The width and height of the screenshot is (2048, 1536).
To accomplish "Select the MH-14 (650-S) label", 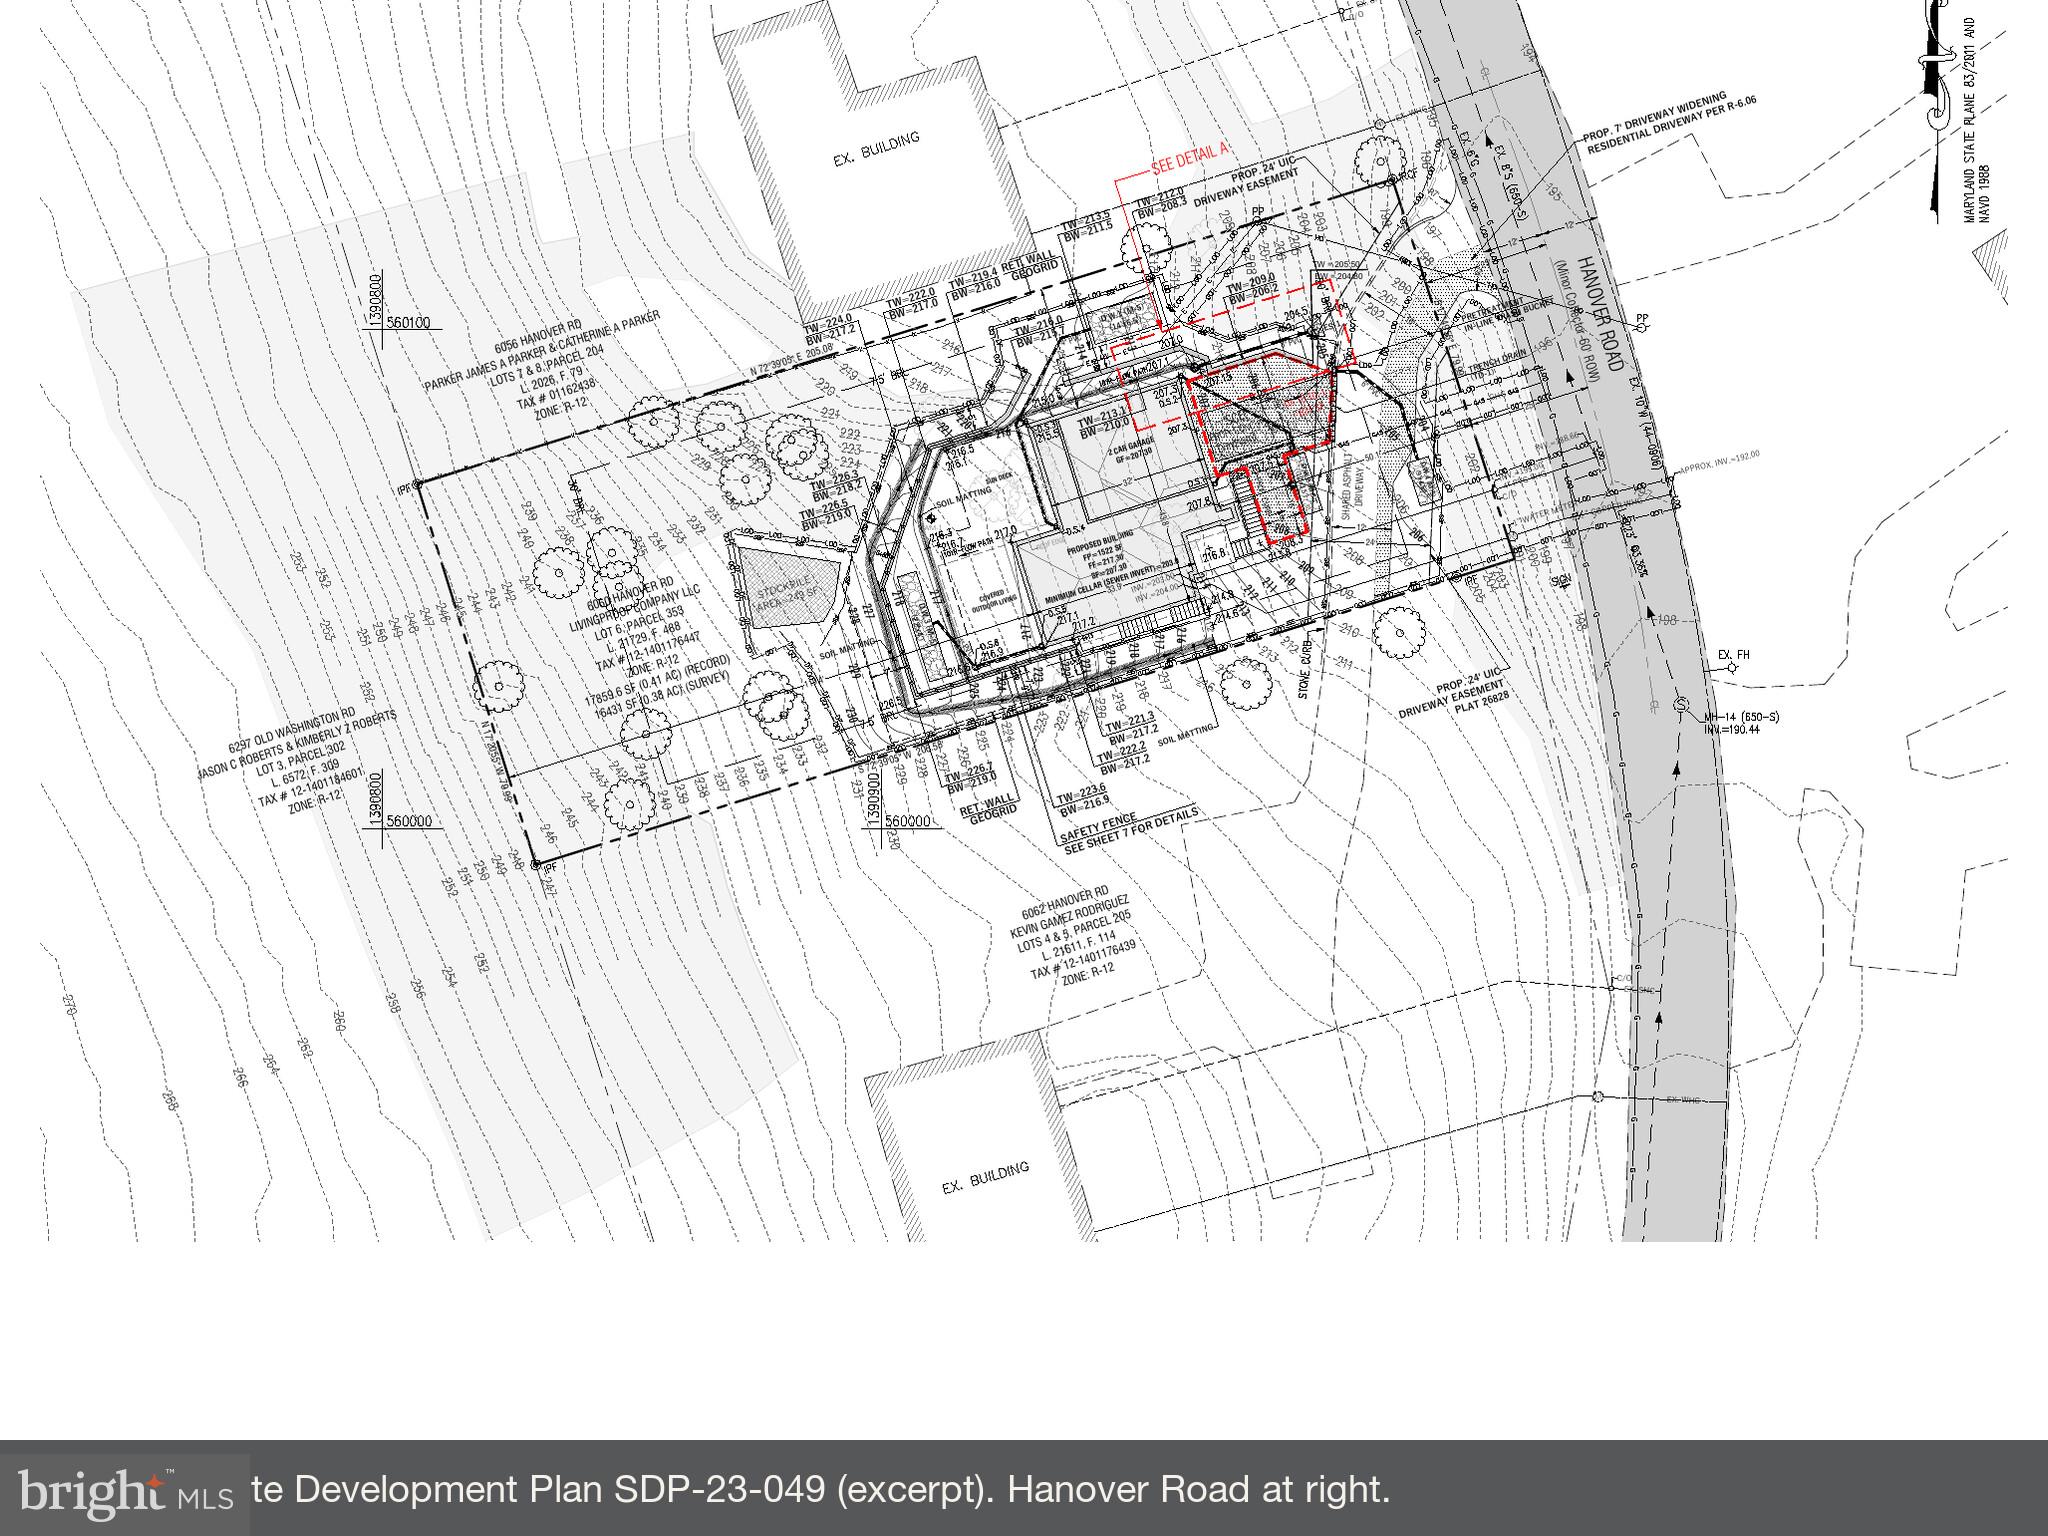I will [x=1742, y=717].
